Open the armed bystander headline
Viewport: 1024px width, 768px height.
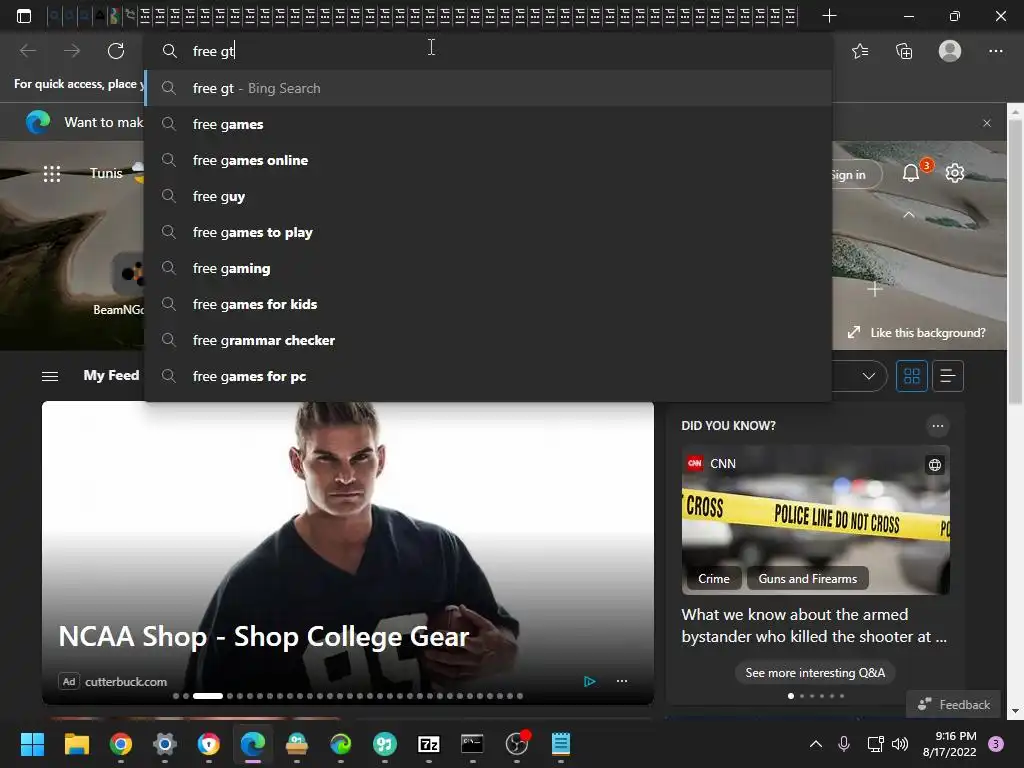(814, 626)
